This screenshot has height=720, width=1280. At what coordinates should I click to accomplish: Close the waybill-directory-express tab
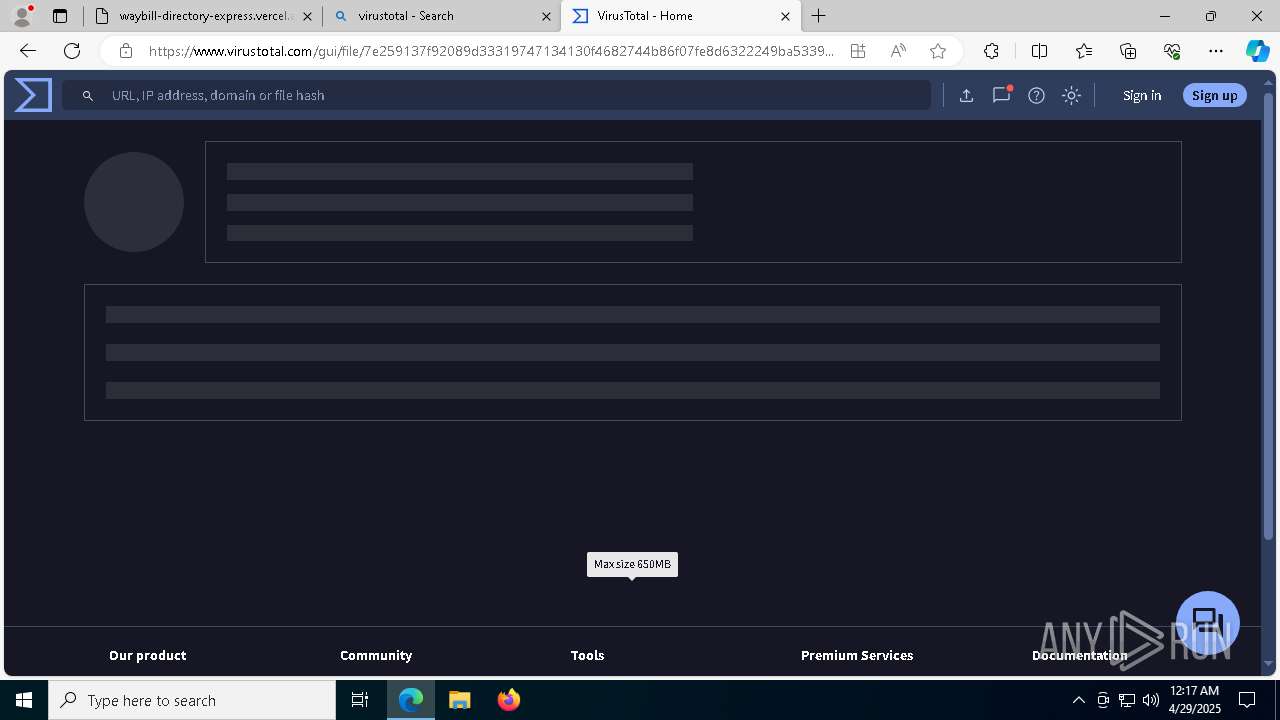click(x=307, y=16)
